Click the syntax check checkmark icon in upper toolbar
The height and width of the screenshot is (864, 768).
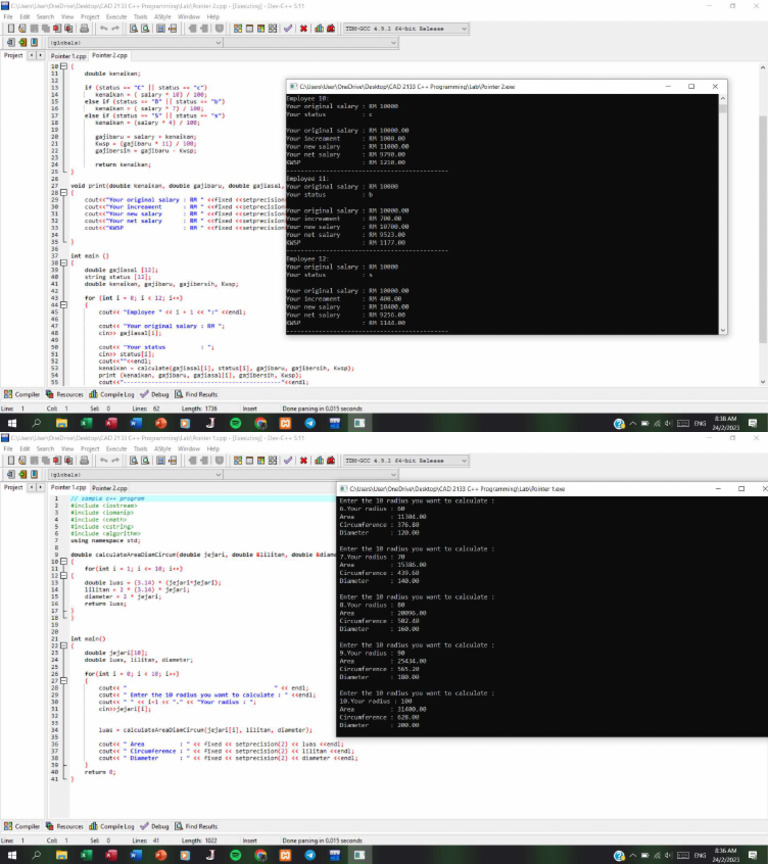coord(288,29)
